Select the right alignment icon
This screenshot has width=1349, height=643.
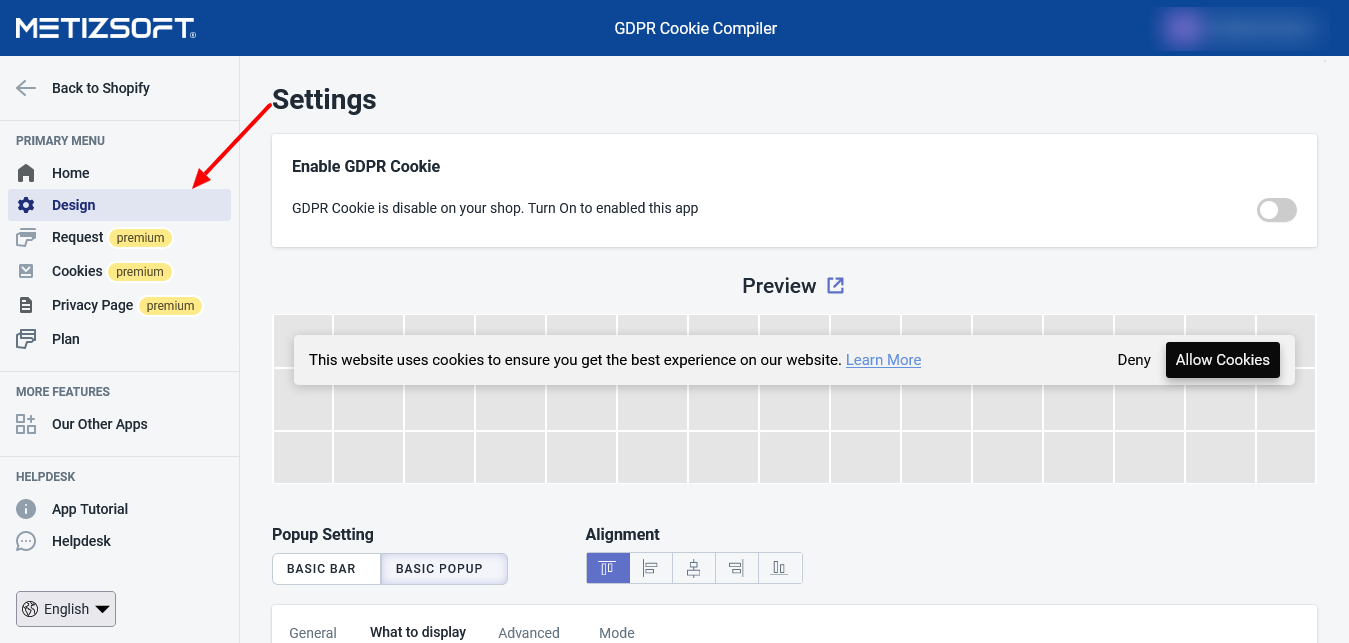coord(736,568)
